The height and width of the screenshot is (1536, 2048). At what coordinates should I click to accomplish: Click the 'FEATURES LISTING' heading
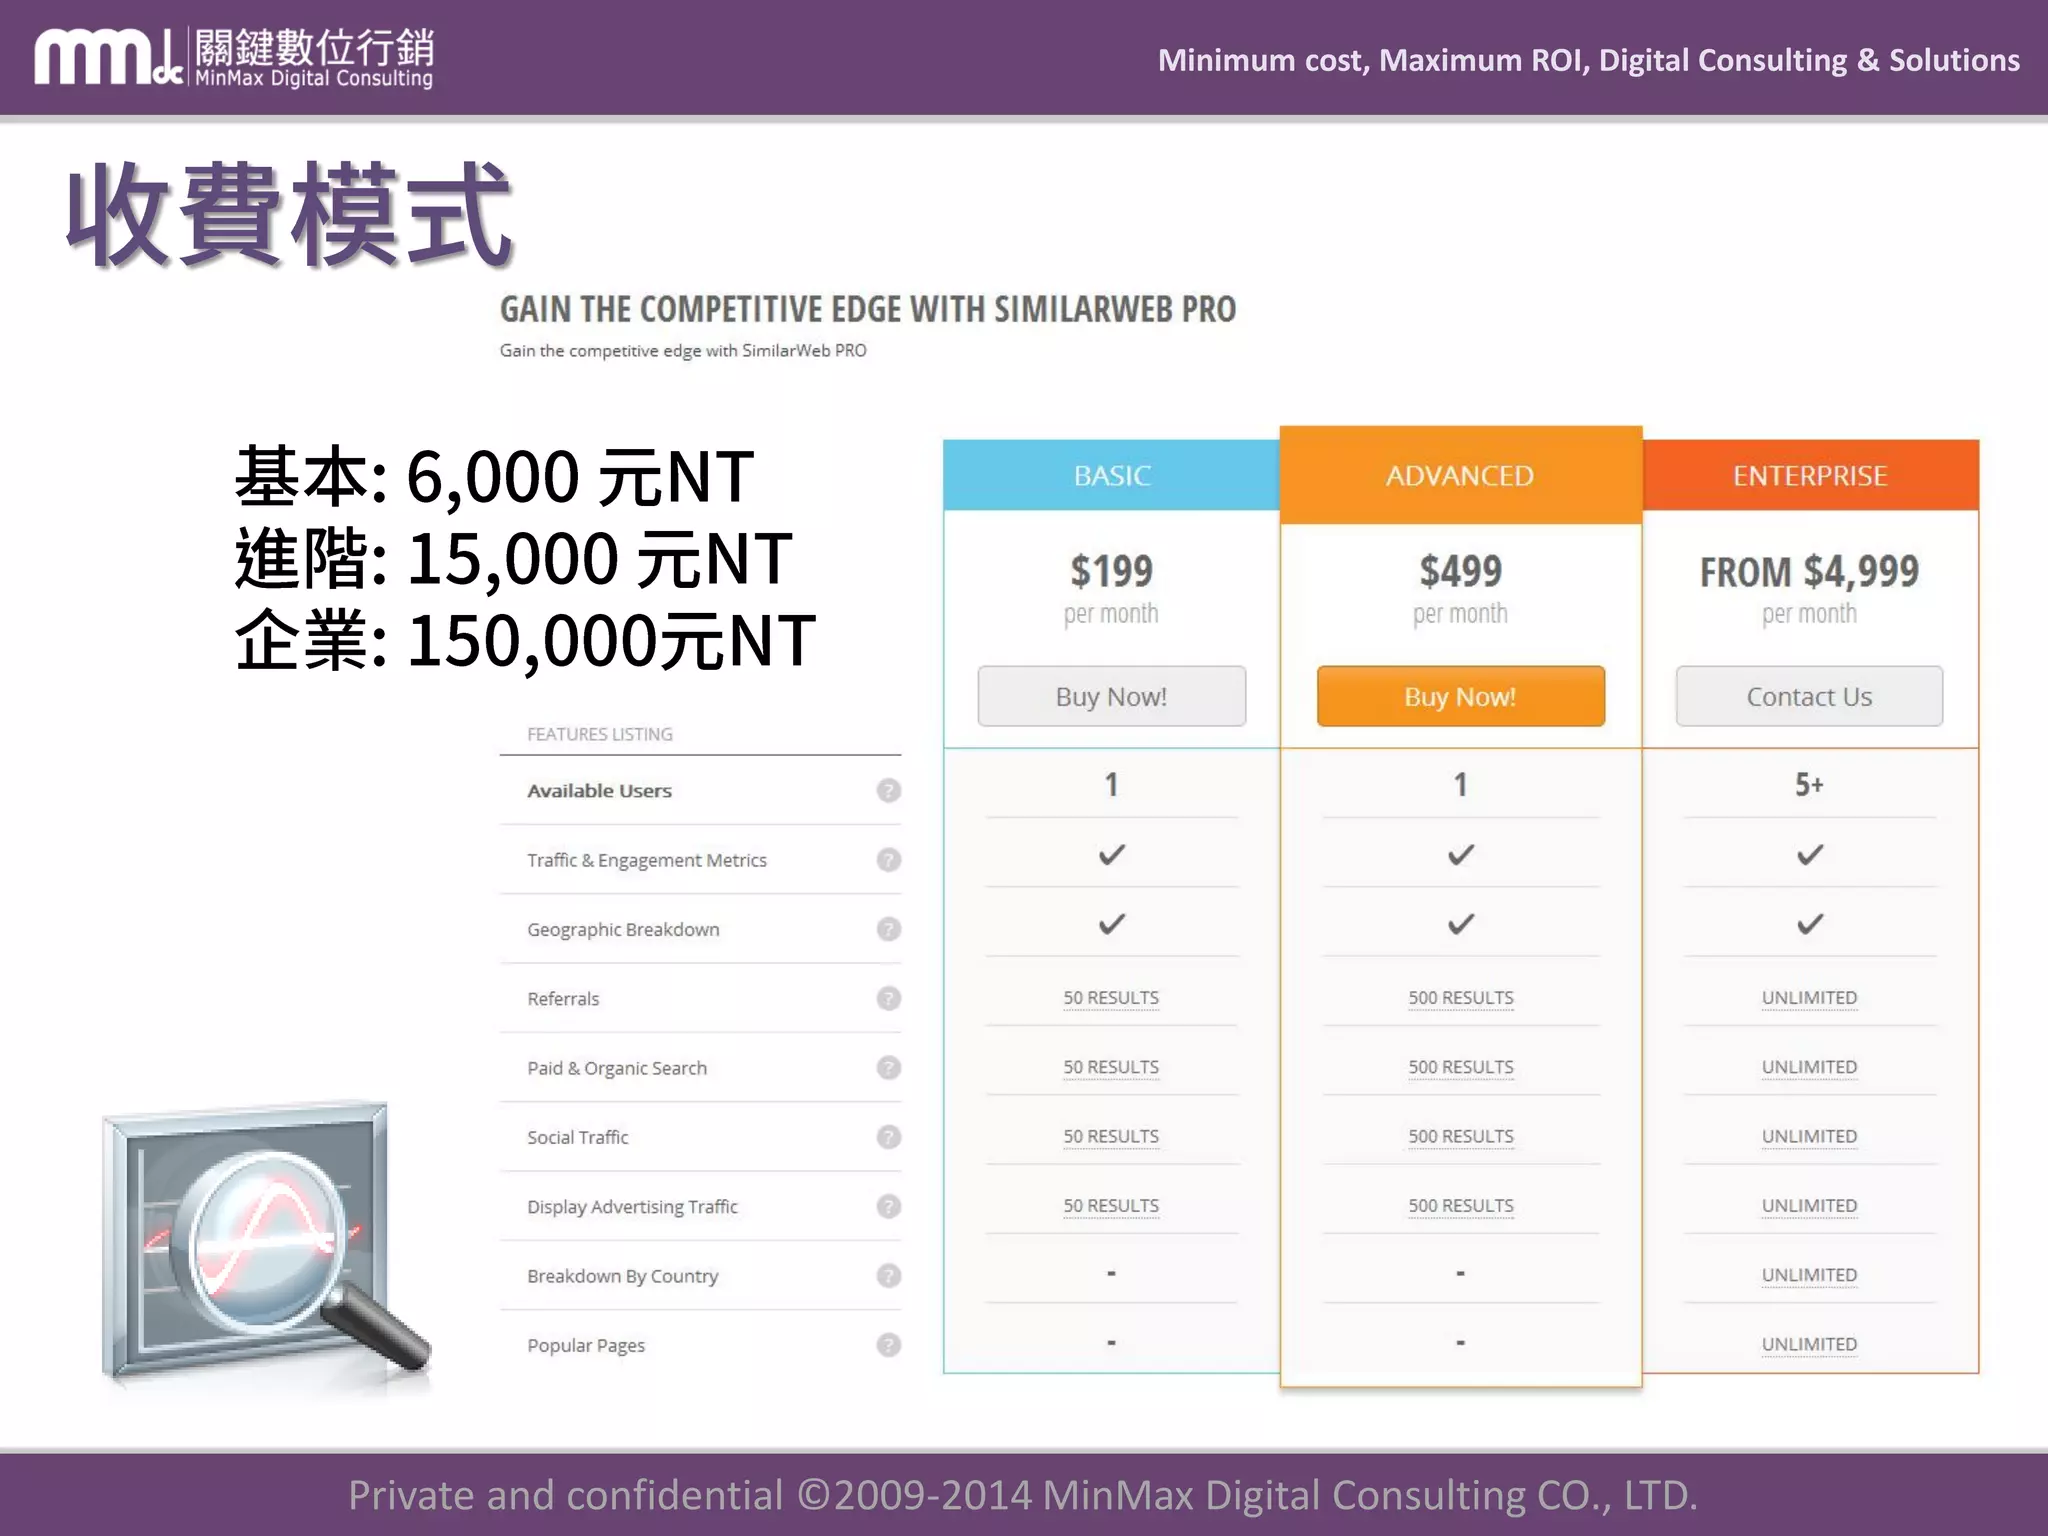pyautogui.click(x=599, y=734)
